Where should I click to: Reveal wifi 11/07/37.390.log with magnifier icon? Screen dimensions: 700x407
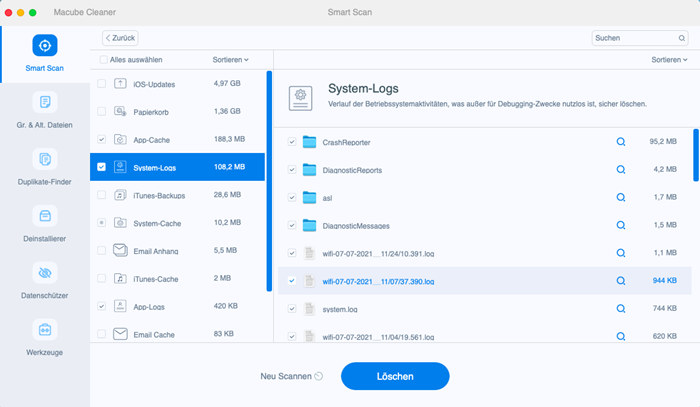tap(621, 281)
